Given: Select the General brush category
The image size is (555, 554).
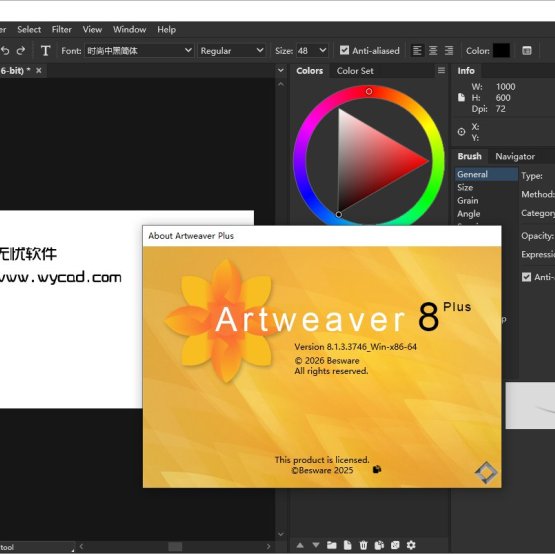Looking at the screenshot, I should [x=486, y=174].
